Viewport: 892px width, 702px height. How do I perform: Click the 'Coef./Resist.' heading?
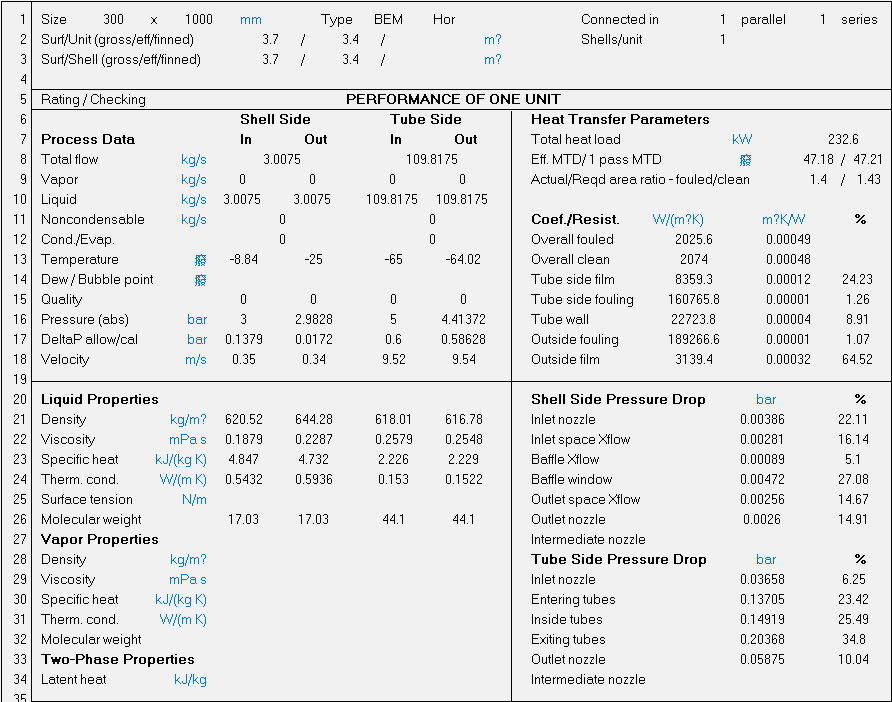click(x=575, y=220)
